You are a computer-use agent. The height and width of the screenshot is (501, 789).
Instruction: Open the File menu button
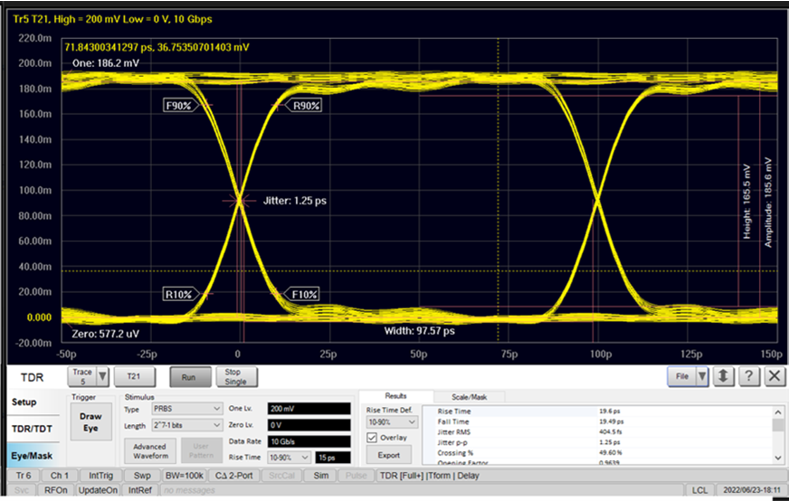682,376
